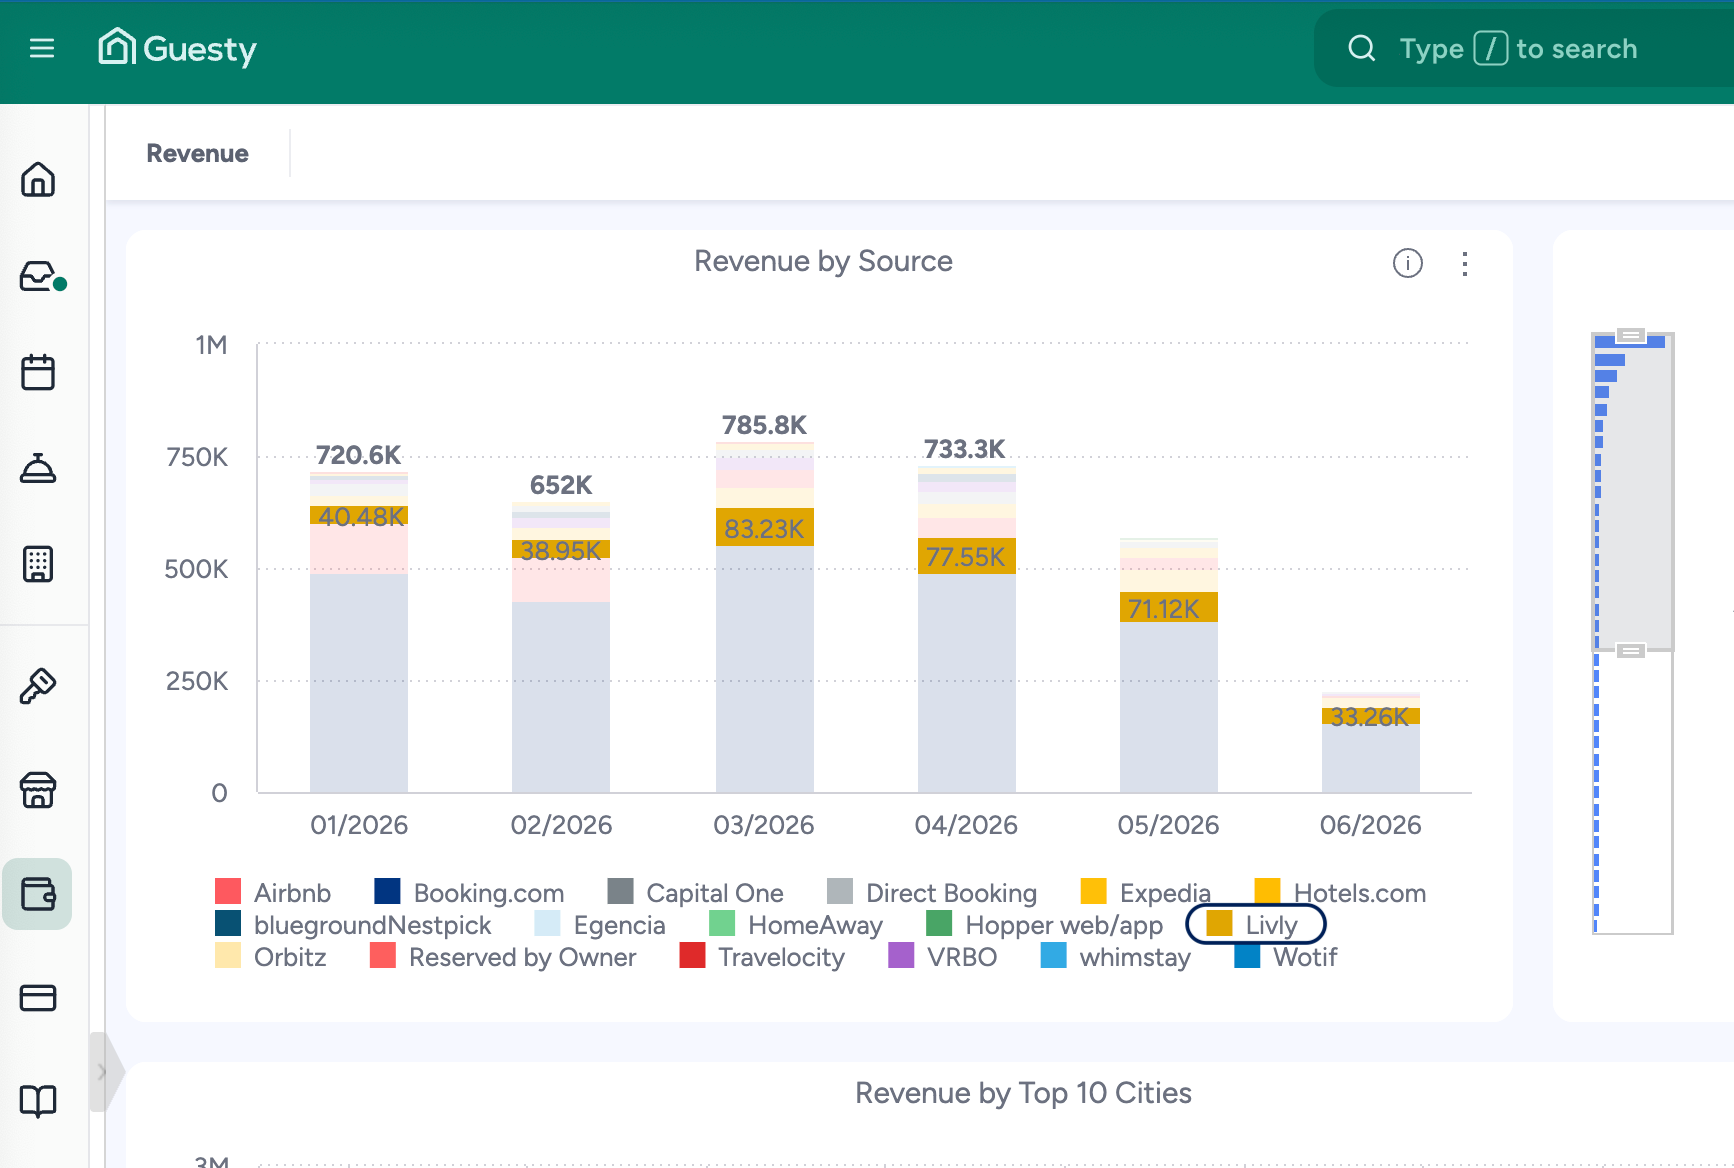This screenshot has width=1734, height=1168.
Task: Expand the sidebar with the chevron handle
Action: click(102, 1072)
